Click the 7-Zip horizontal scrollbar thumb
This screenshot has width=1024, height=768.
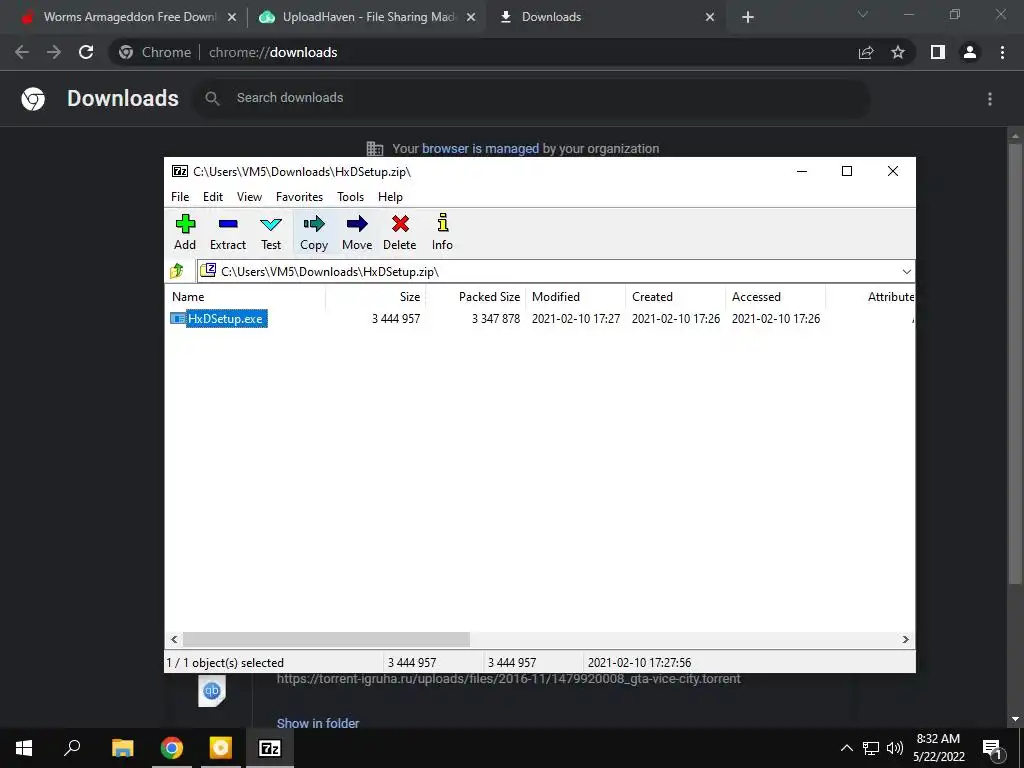click(x=326, y=639)
